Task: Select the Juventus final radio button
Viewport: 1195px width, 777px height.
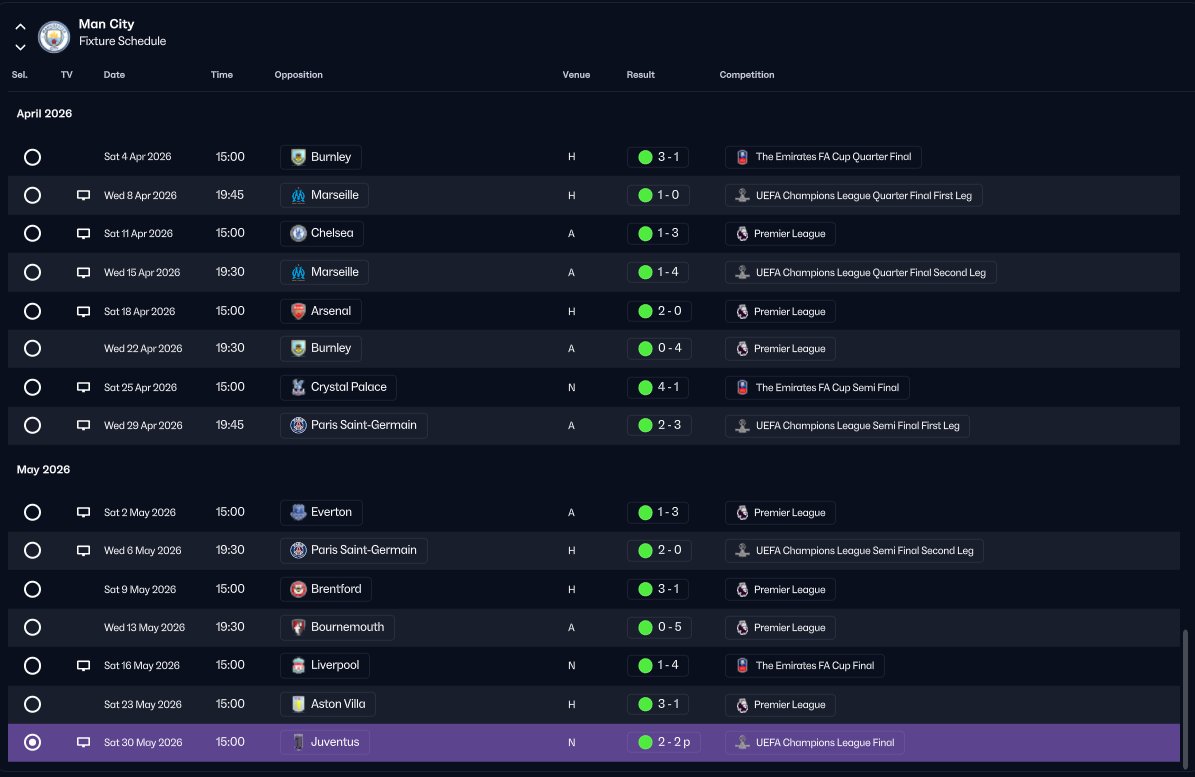Action: pyautogui.click(x=32, y=742)
